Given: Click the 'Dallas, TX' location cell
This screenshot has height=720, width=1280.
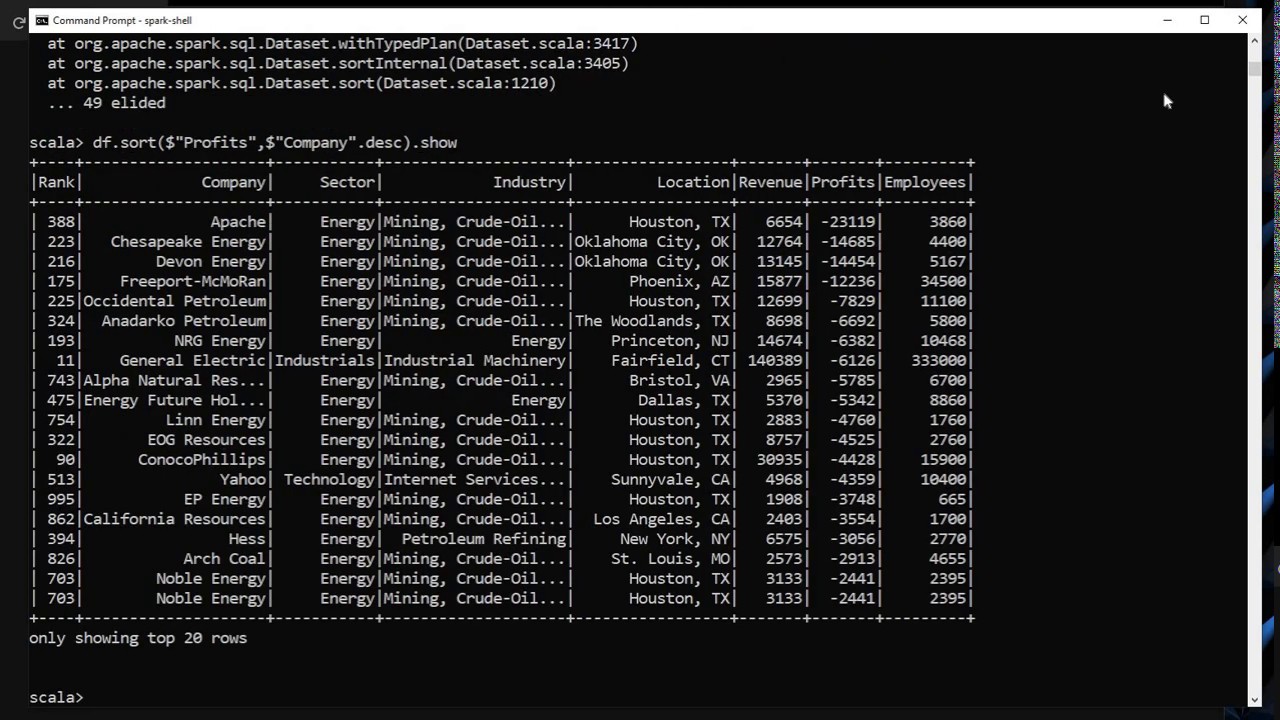Looking at the screenshot, I should point(684,400).
